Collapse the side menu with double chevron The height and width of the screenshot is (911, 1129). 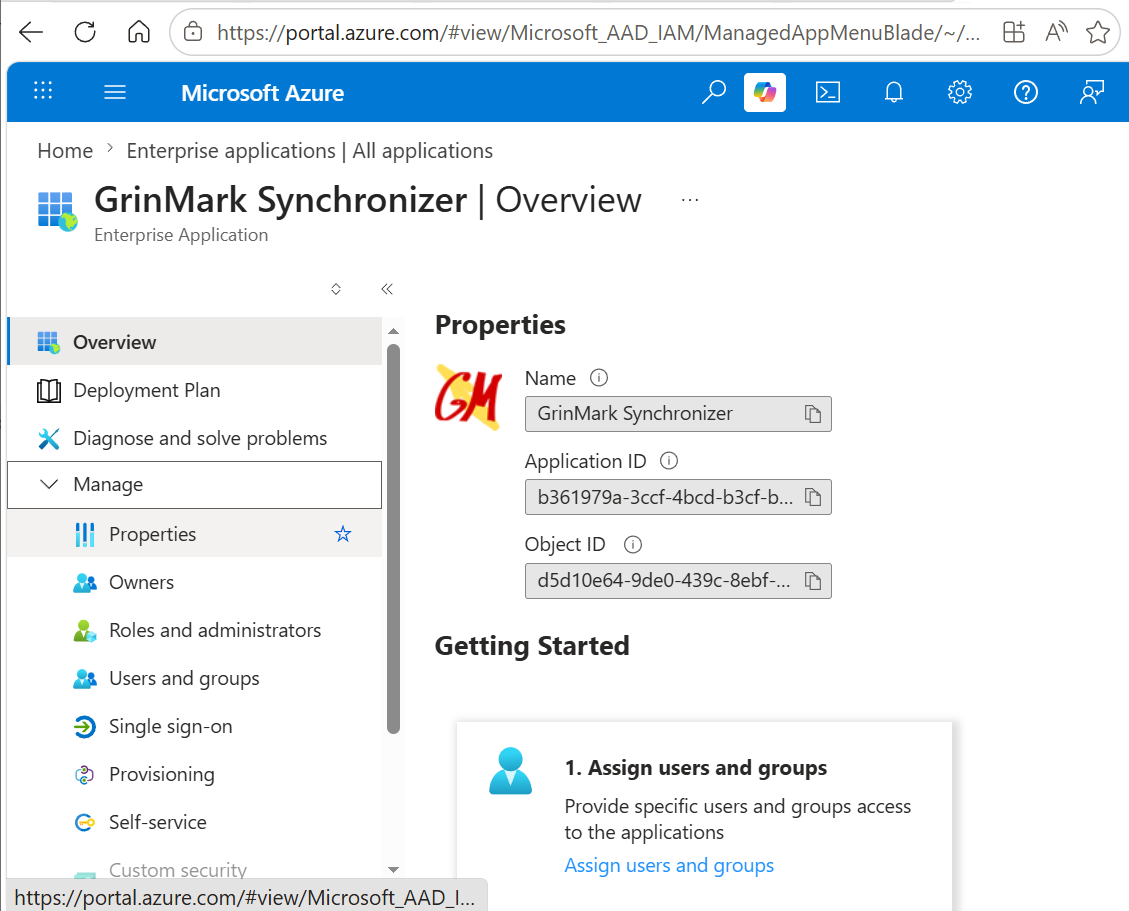click(387, 289)
